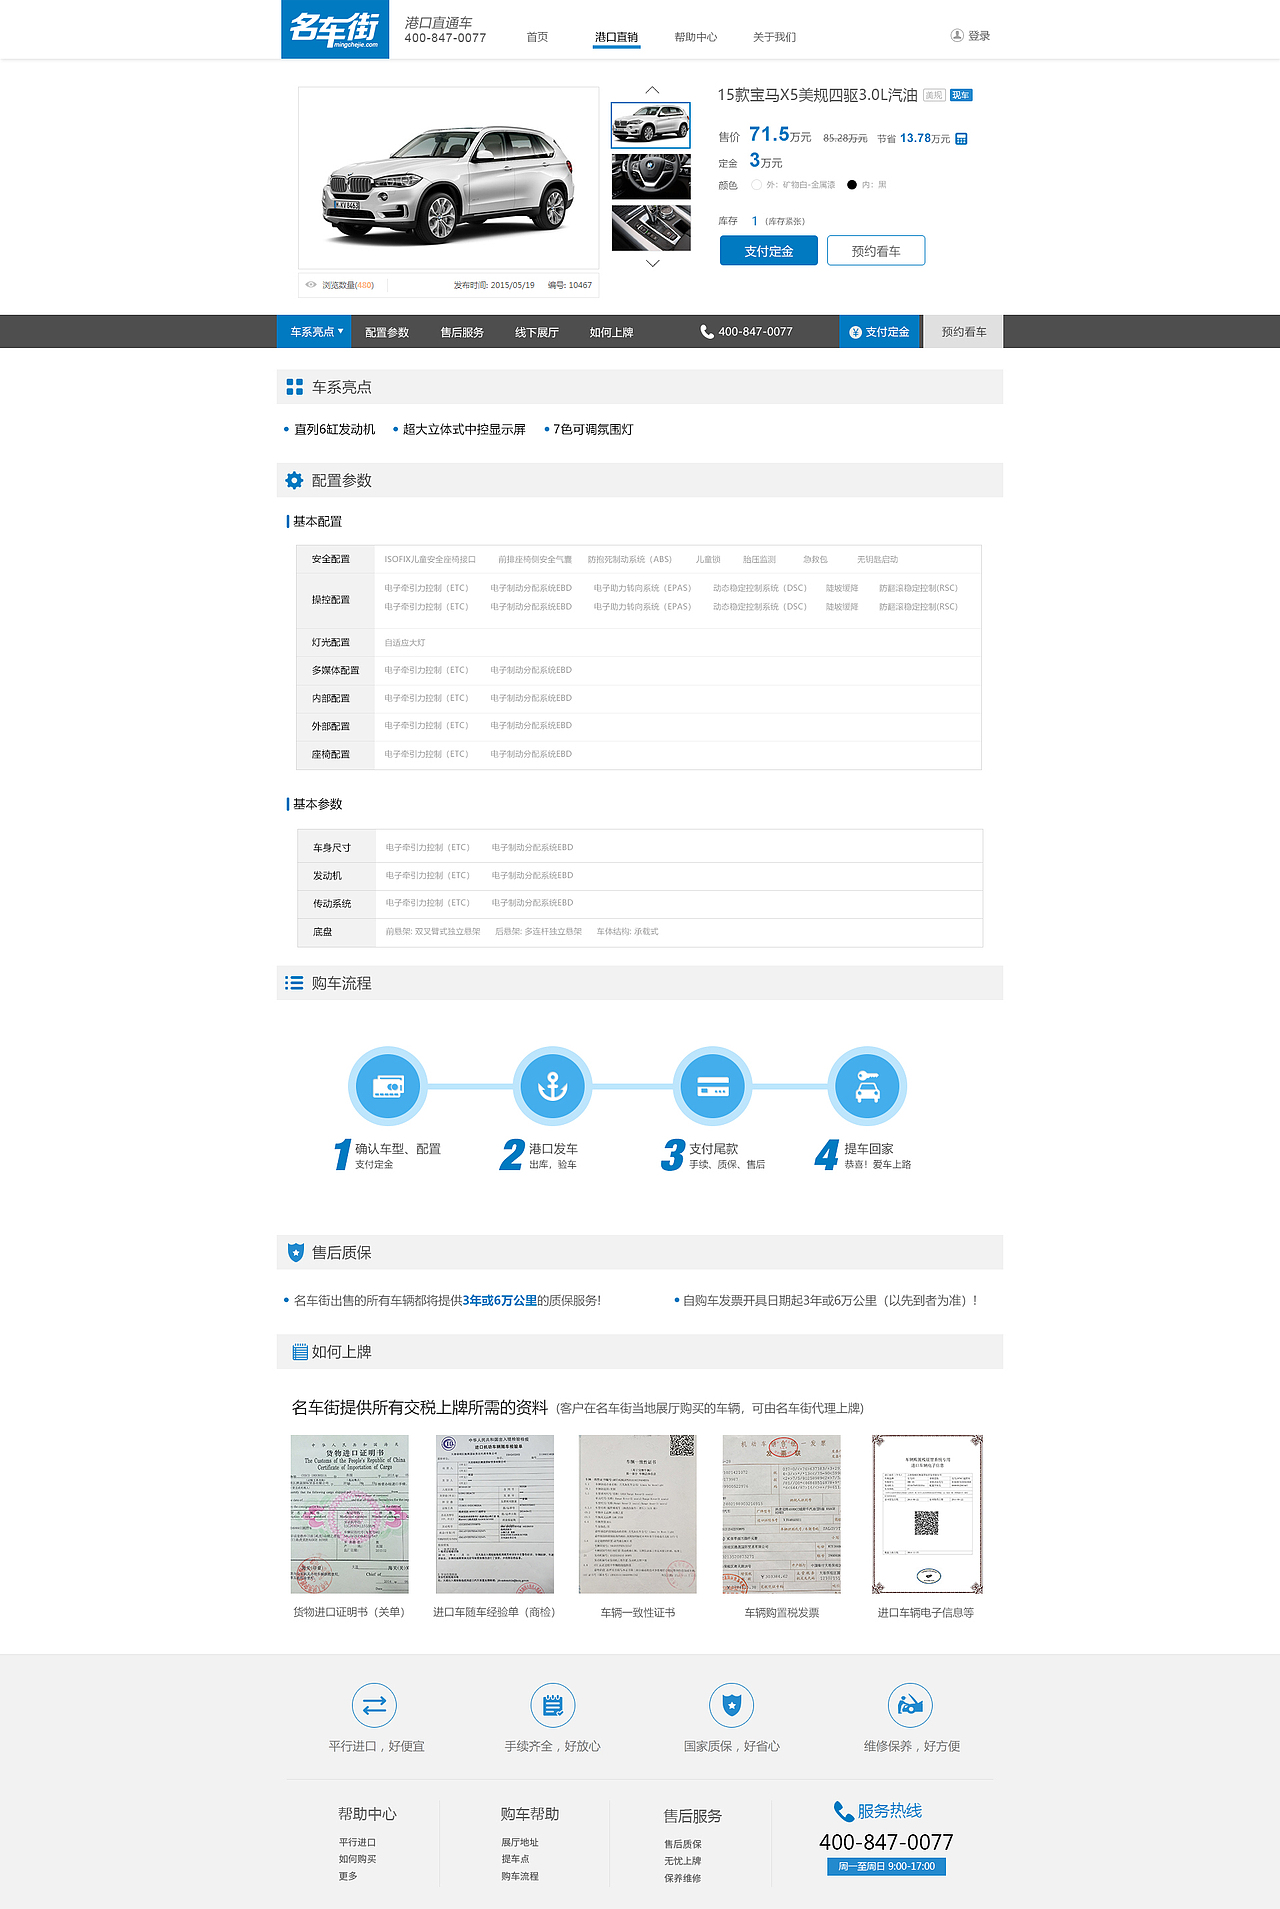This screenshot has width=1280, height=1909.
Task: Click 支付定金 in the dark sticky bar
Action: (880, 332)
